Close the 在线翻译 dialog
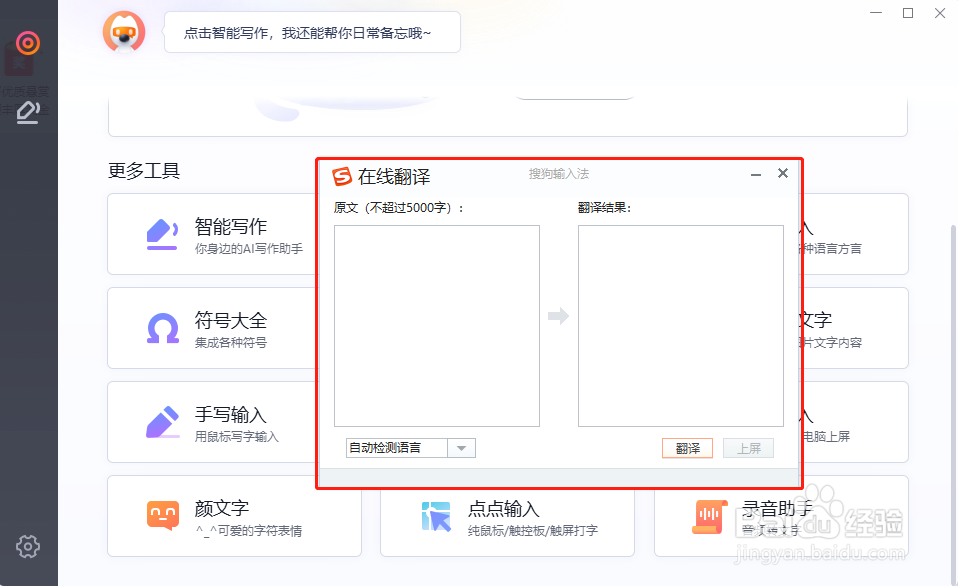The height and width of the screenshot is (586, 958). click(x=783, y=174)
